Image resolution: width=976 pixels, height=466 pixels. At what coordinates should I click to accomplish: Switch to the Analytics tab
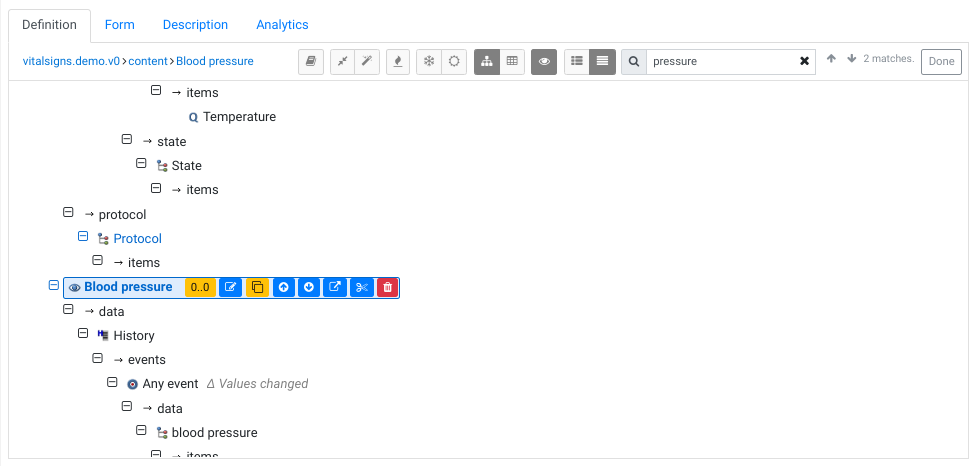click(x=282, y=24)
